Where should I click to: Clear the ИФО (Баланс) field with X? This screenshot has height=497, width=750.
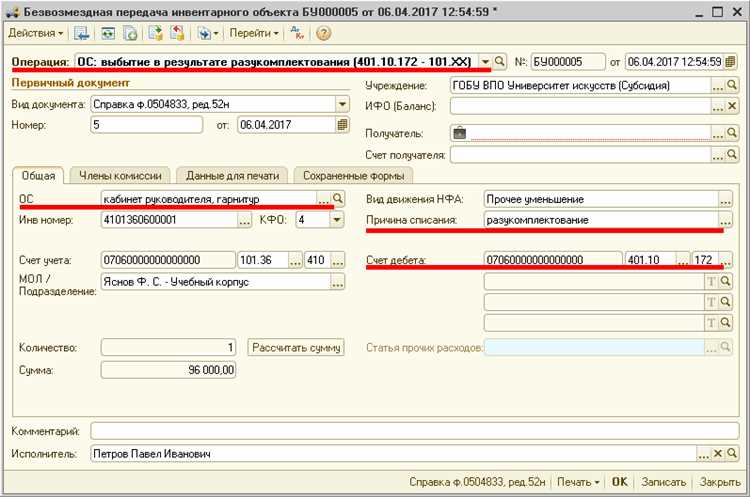point(732,106)
